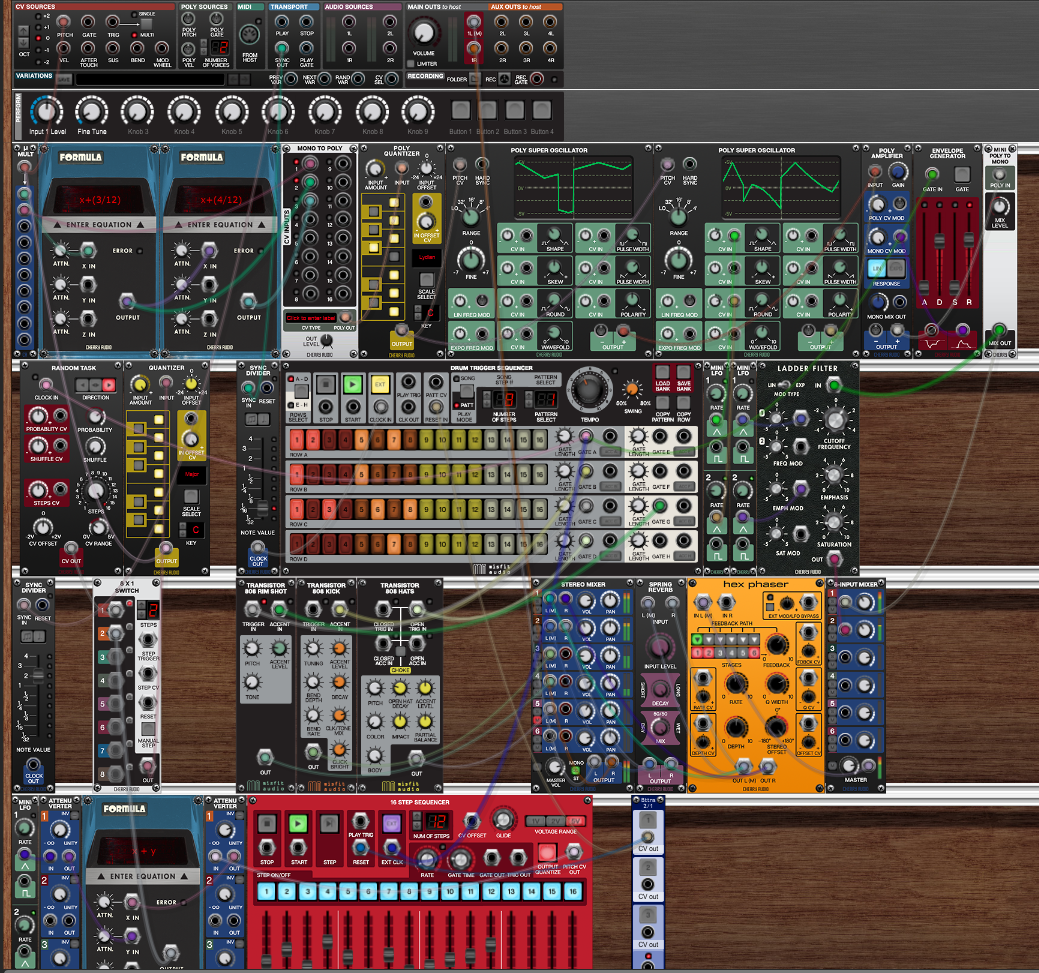
Task: Advance one step with the 16 Step Sequencer step button
Action: [x=329, y=824]
